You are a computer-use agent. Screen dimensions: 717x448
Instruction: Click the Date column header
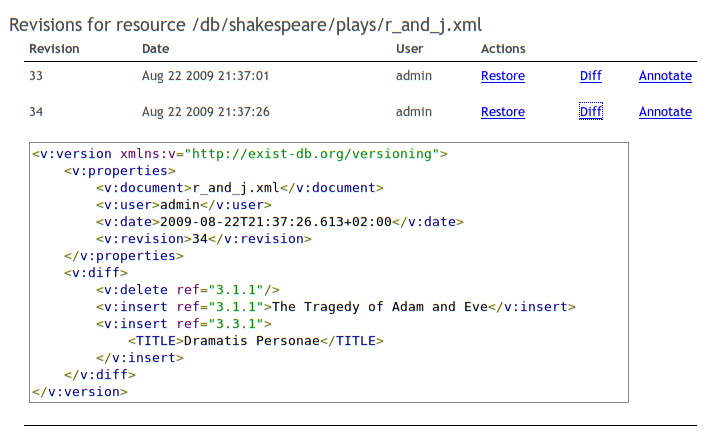point(155,49)
